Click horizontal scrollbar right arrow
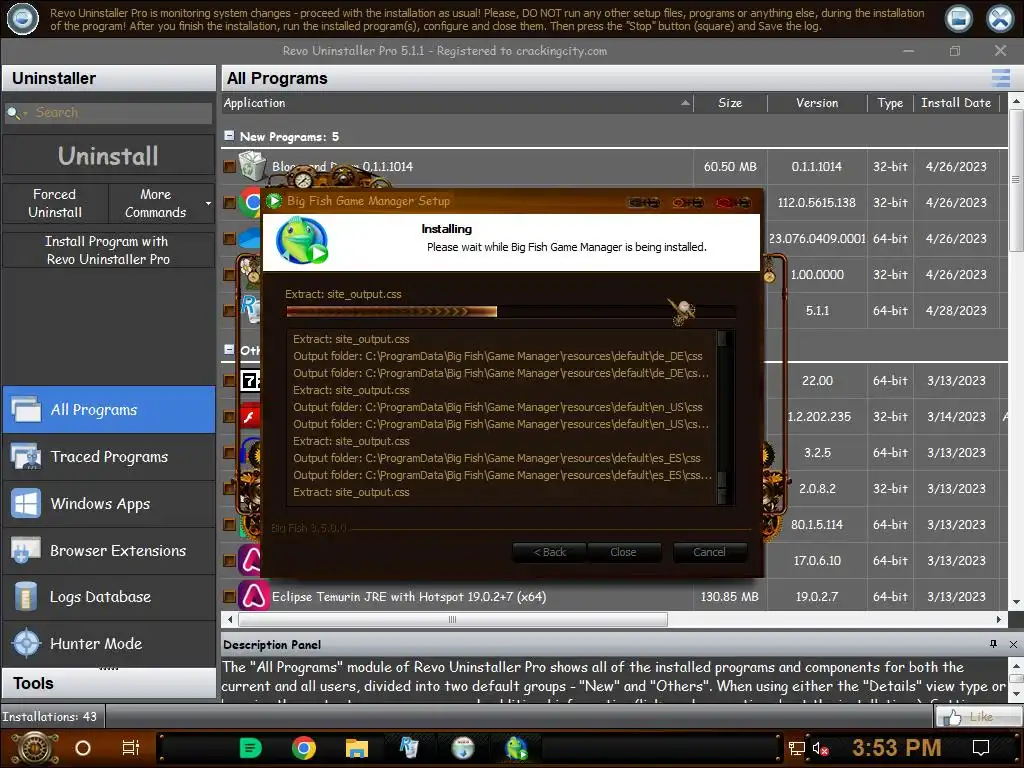Viewport: 1024px width, 768px height. tap(999, 619)
